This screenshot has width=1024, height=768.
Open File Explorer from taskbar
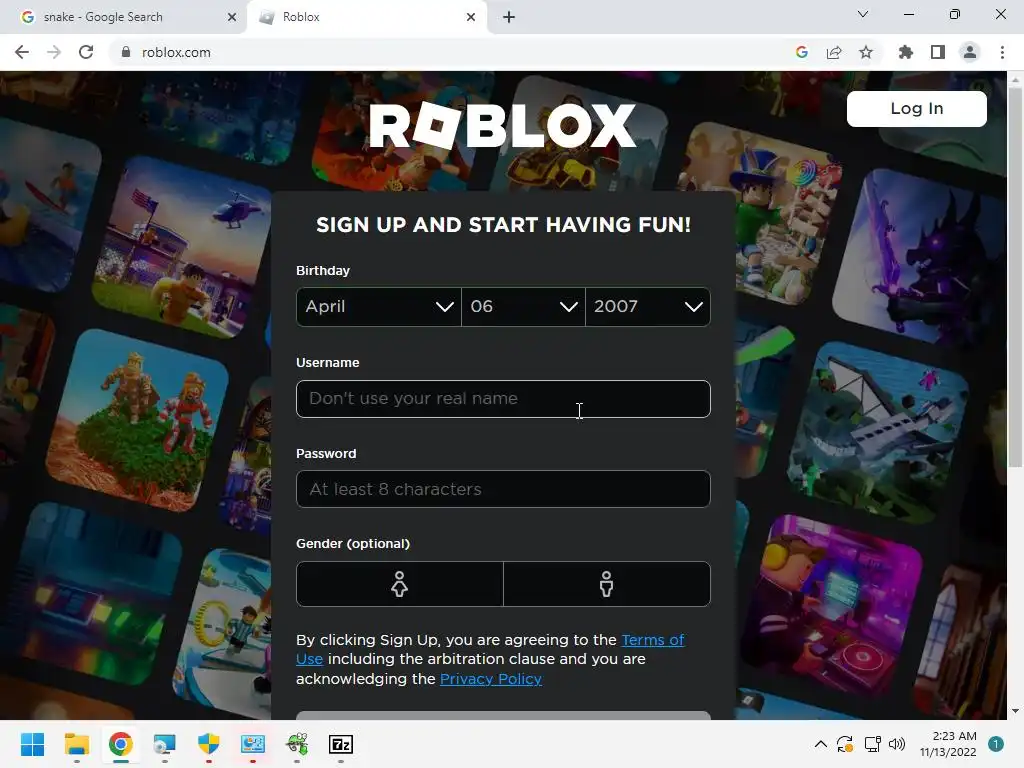click(76, 744)
